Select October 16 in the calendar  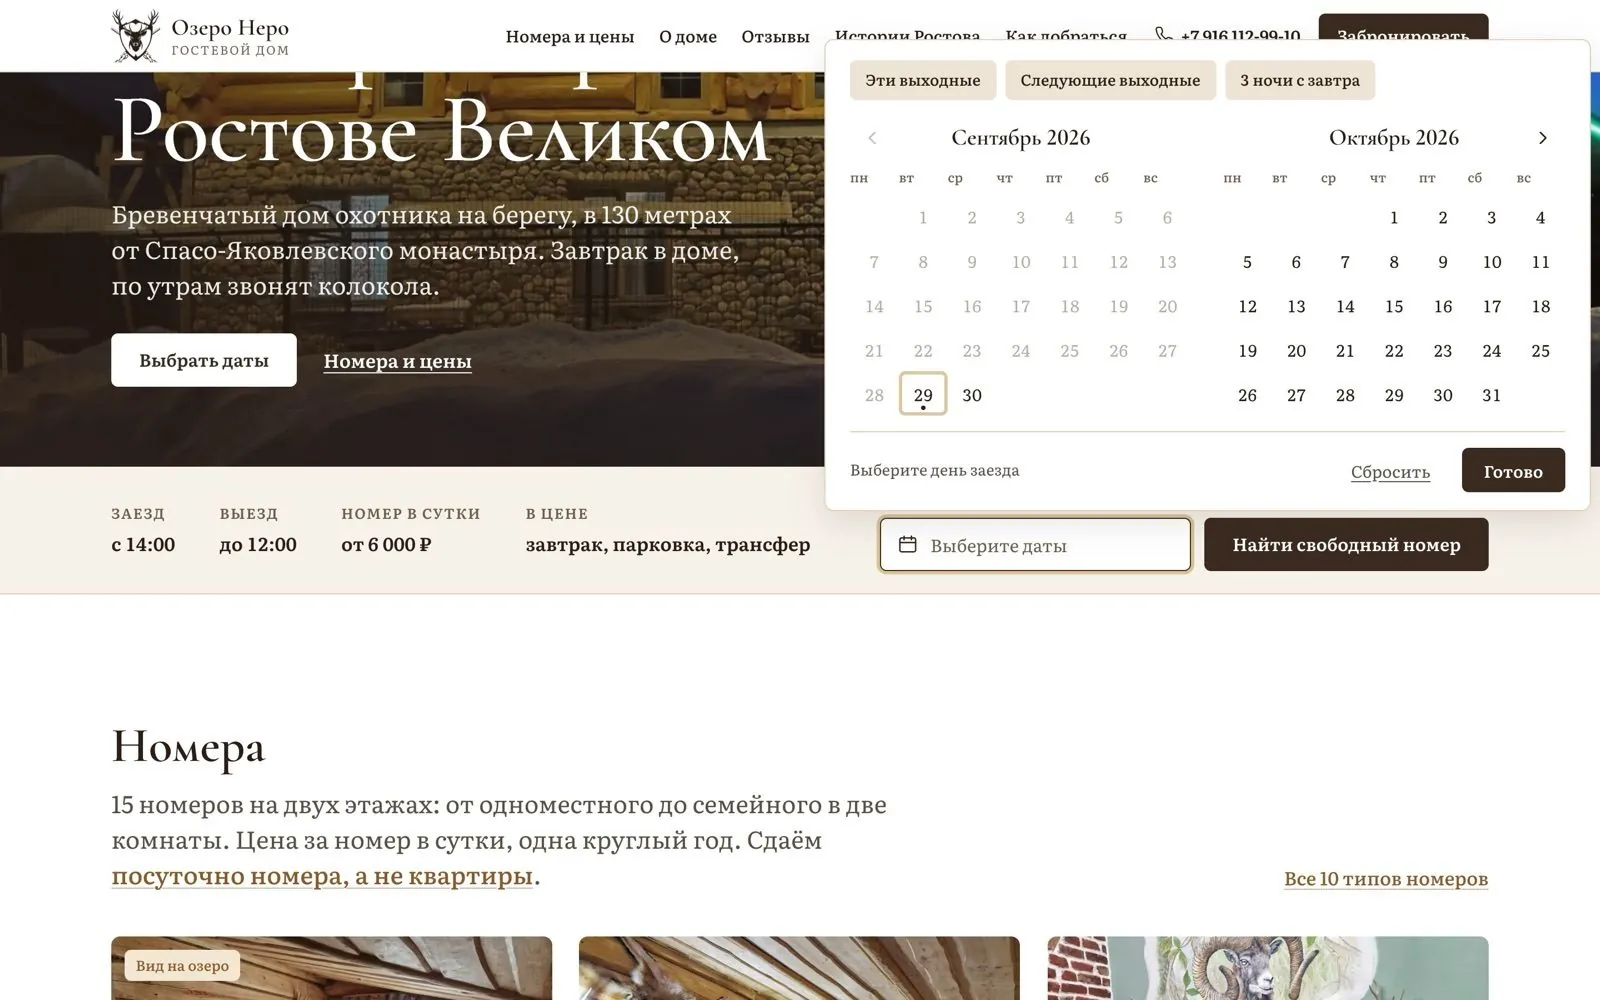click(1443, 306)
